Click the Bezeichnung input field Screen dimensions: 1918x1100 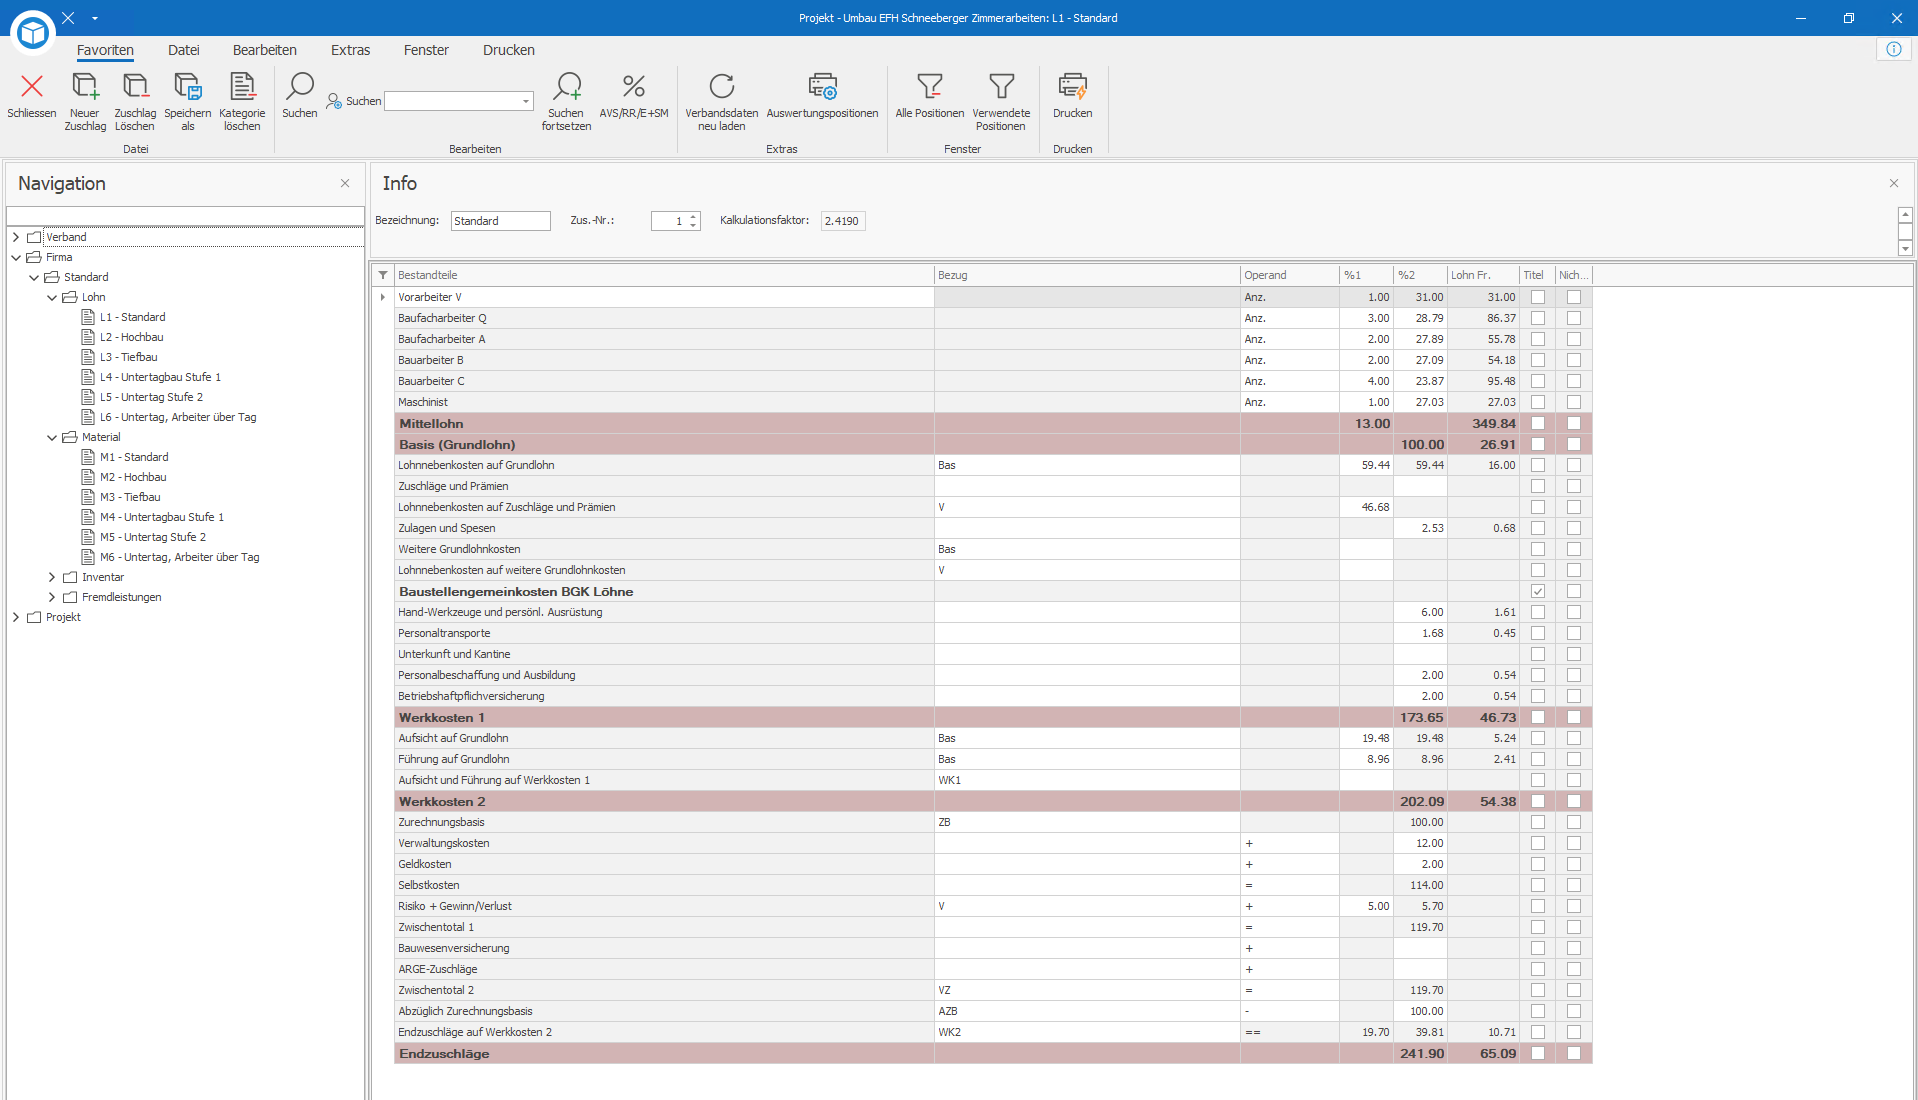tap(500, 221)
